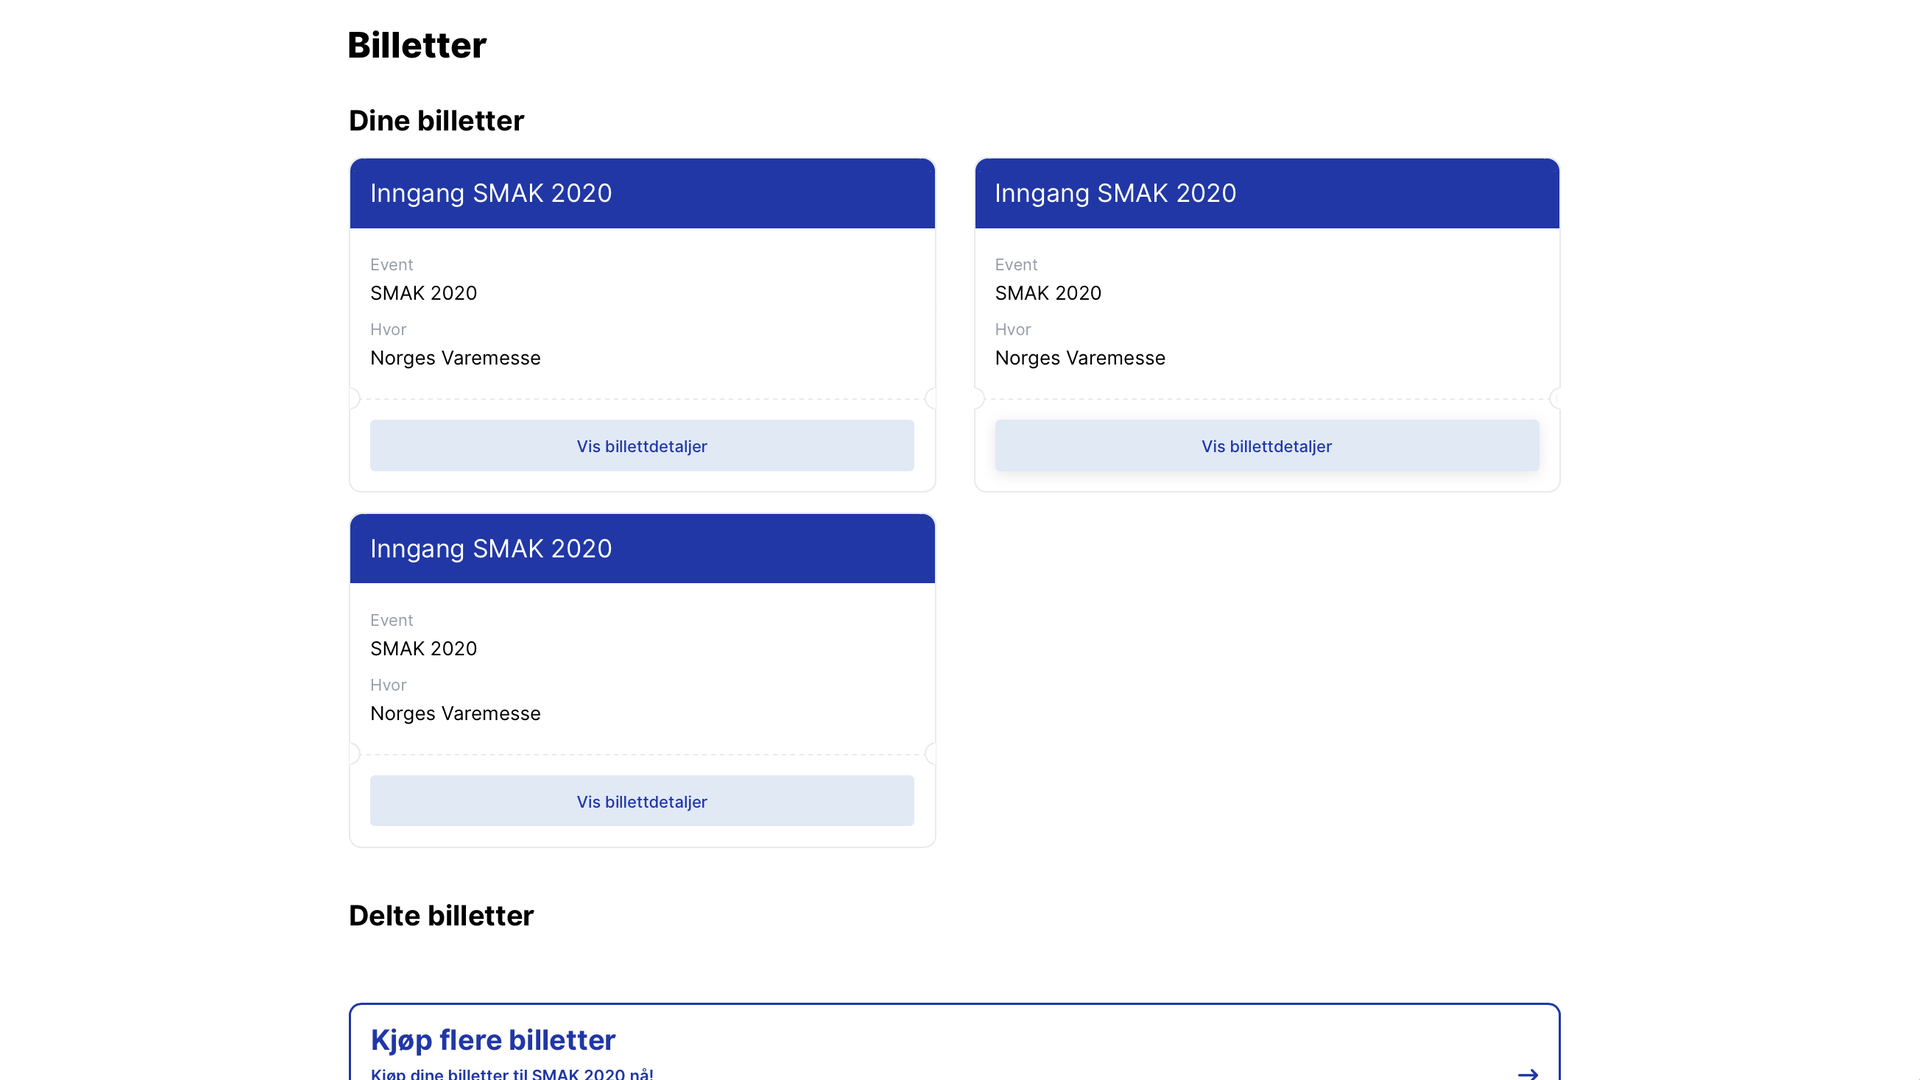The width and height of the screenshot is (1920, 1080).
Task: Click Norges Varemesse on the top-right ticket
Action: pos(1080,358)
